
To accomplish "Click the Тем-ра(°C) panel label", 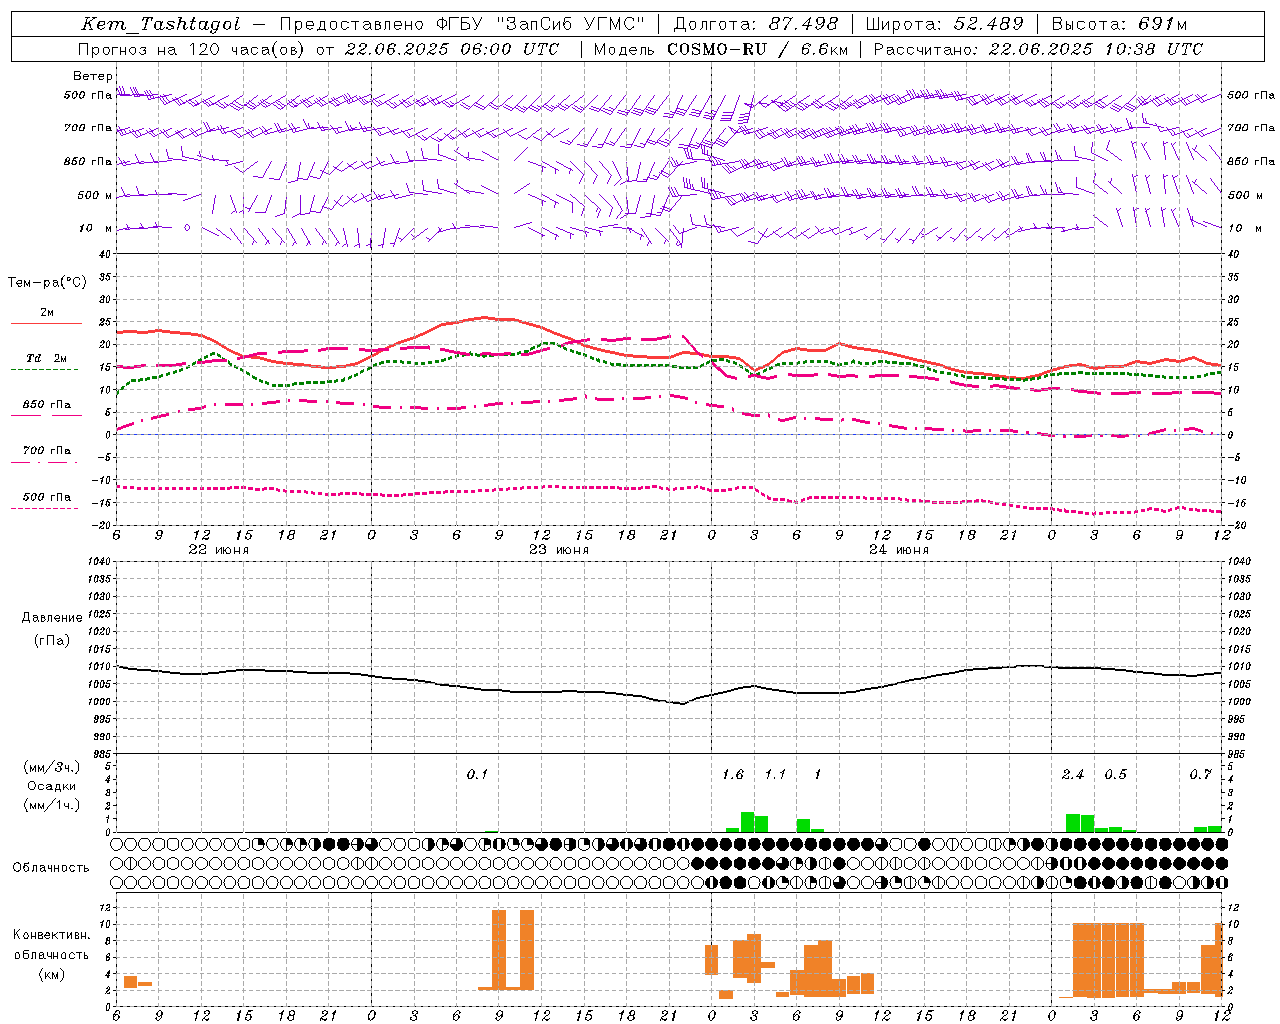I will pyautogui.click(x=46, y=283).
